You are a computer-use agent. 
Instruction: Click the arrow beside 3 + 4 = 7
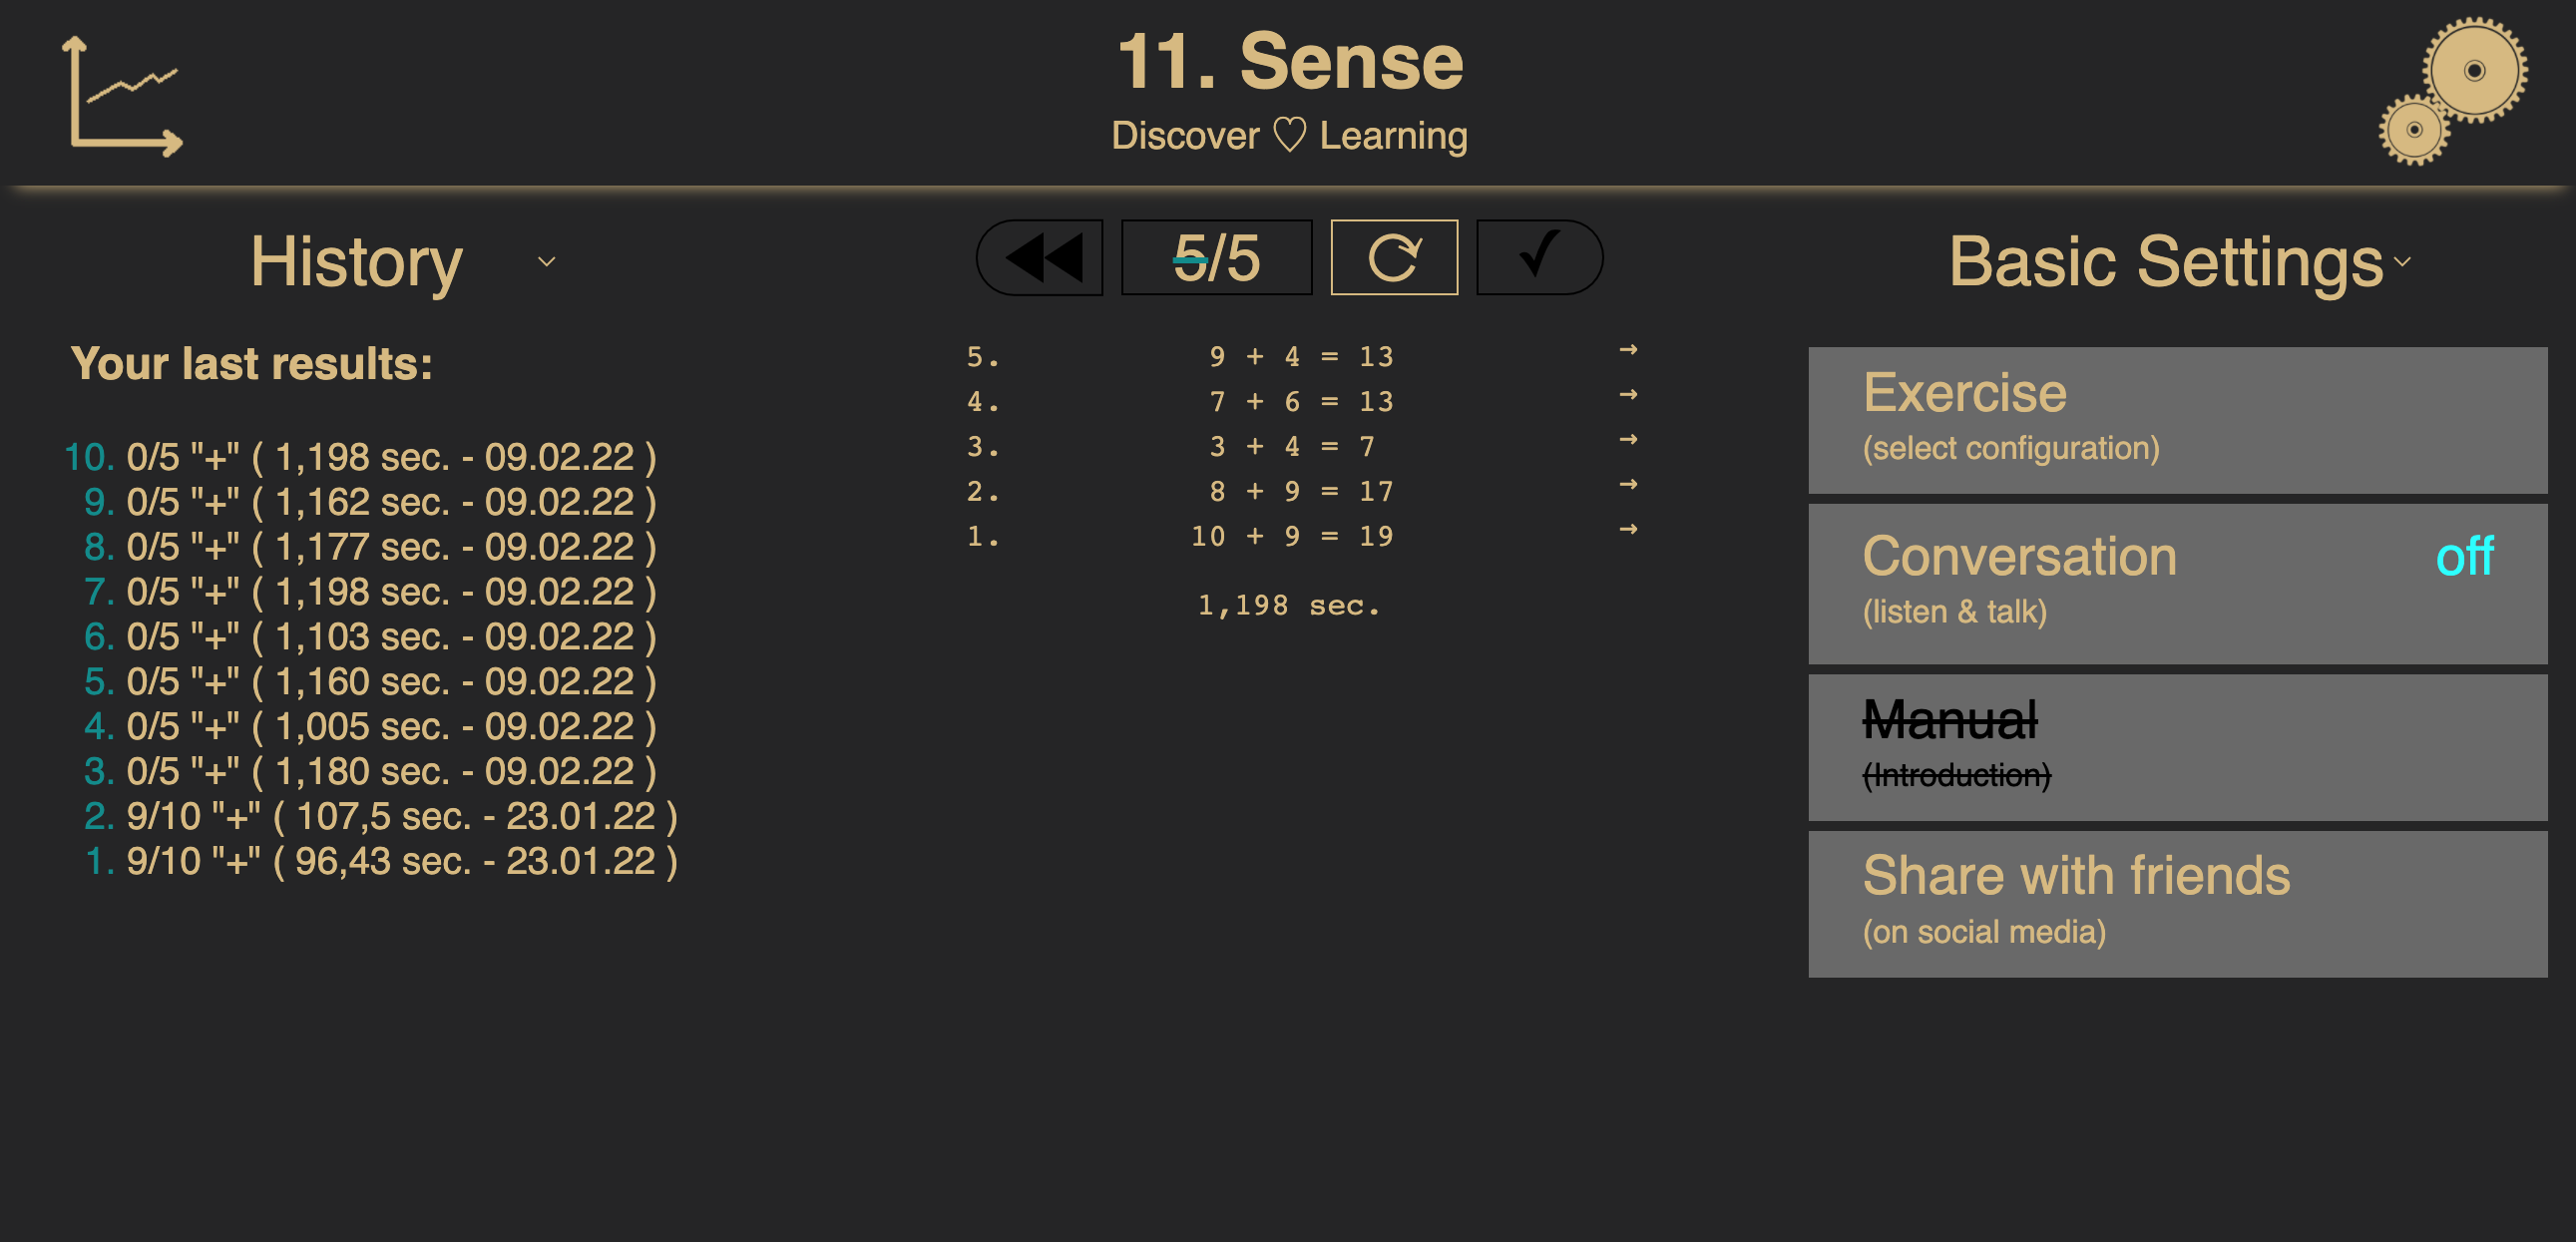[1628, 440]
